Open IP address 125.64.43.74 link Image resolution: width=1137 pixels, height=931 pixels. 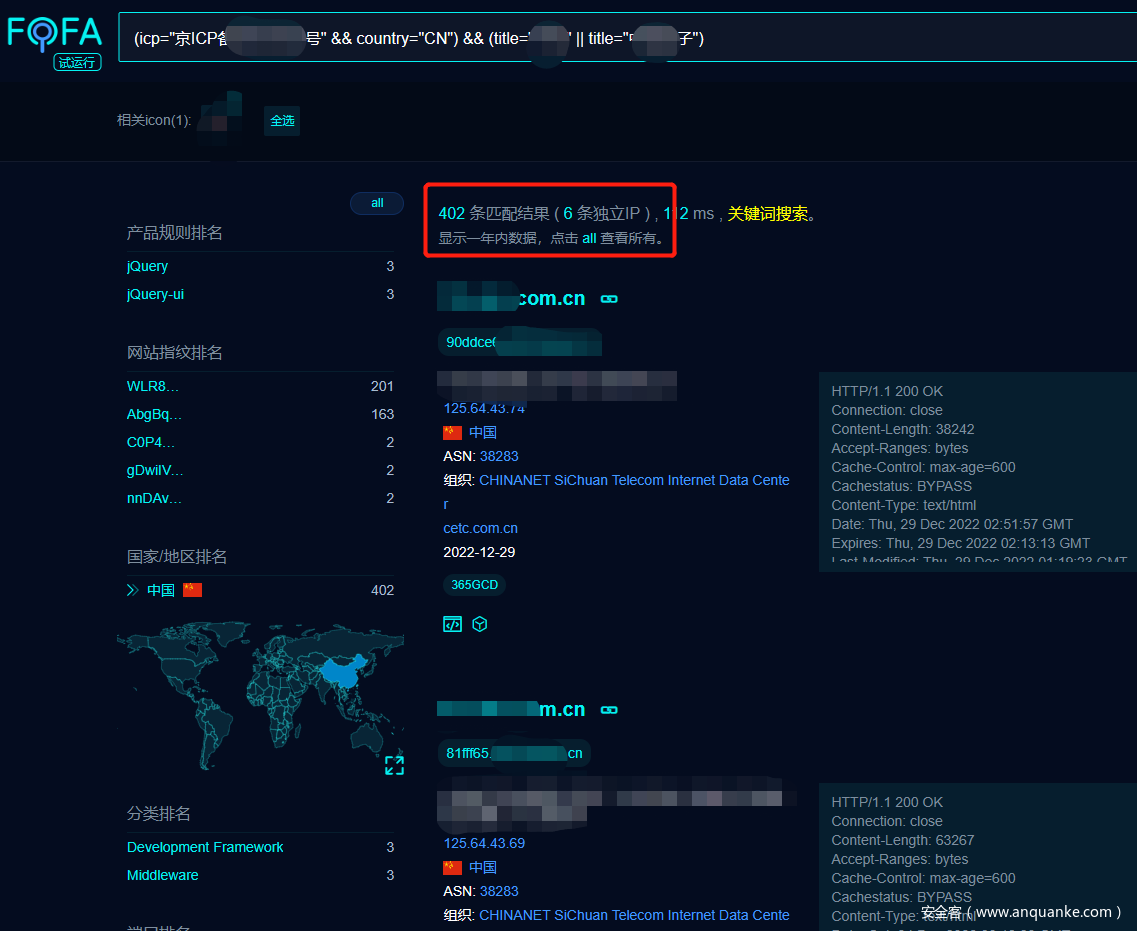coord(484,408)
